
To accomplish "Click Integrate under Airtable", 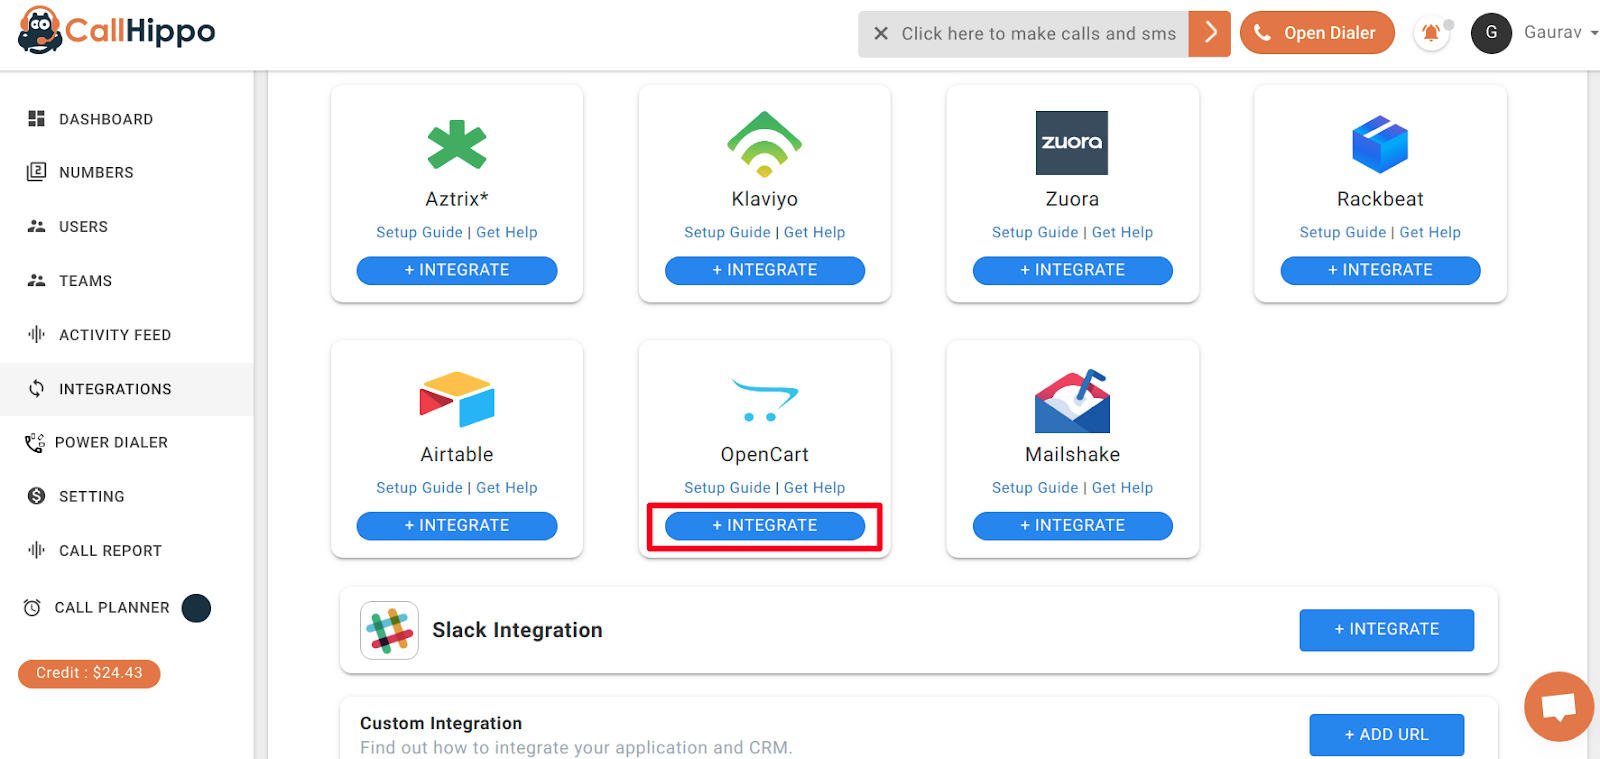I will (x=457, y=525).
